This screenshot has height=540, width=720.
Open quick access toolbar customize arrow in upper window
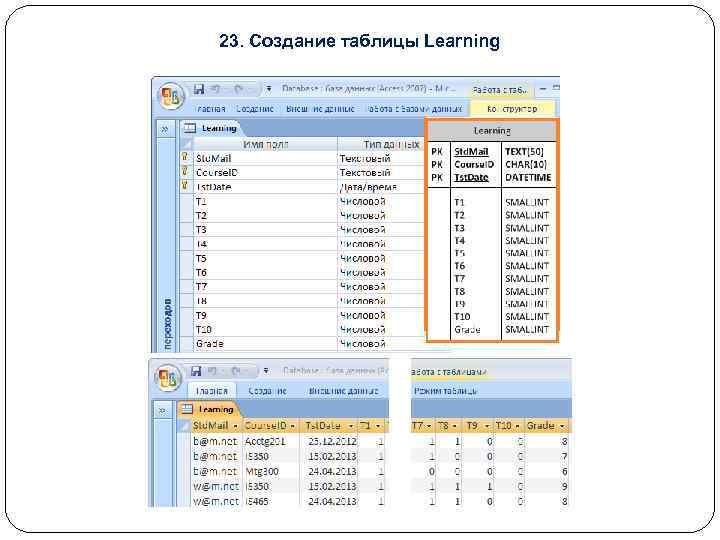[x=269, y=89]
